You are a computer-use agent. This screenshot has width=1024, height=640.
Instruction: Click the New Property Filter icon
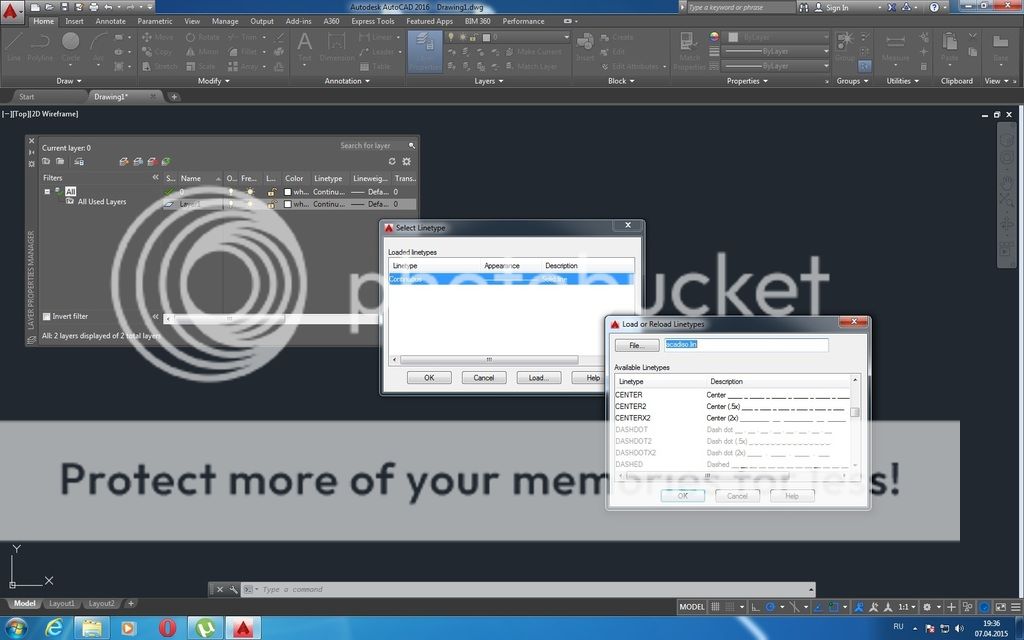coord(46,161)
